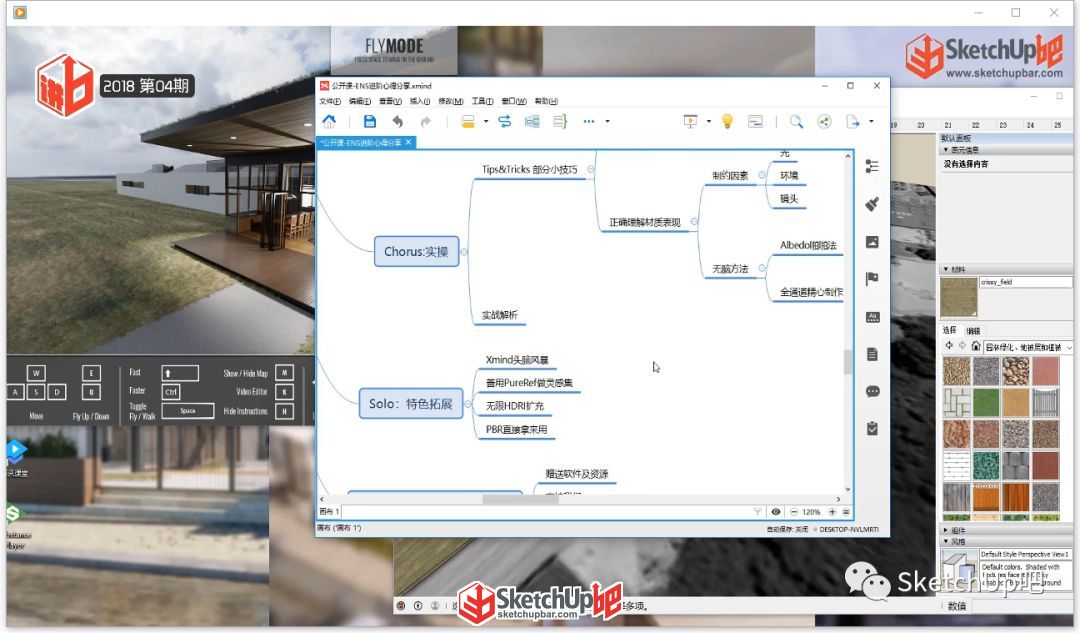Select the Chorus:实操 topic node

[416, 251]
